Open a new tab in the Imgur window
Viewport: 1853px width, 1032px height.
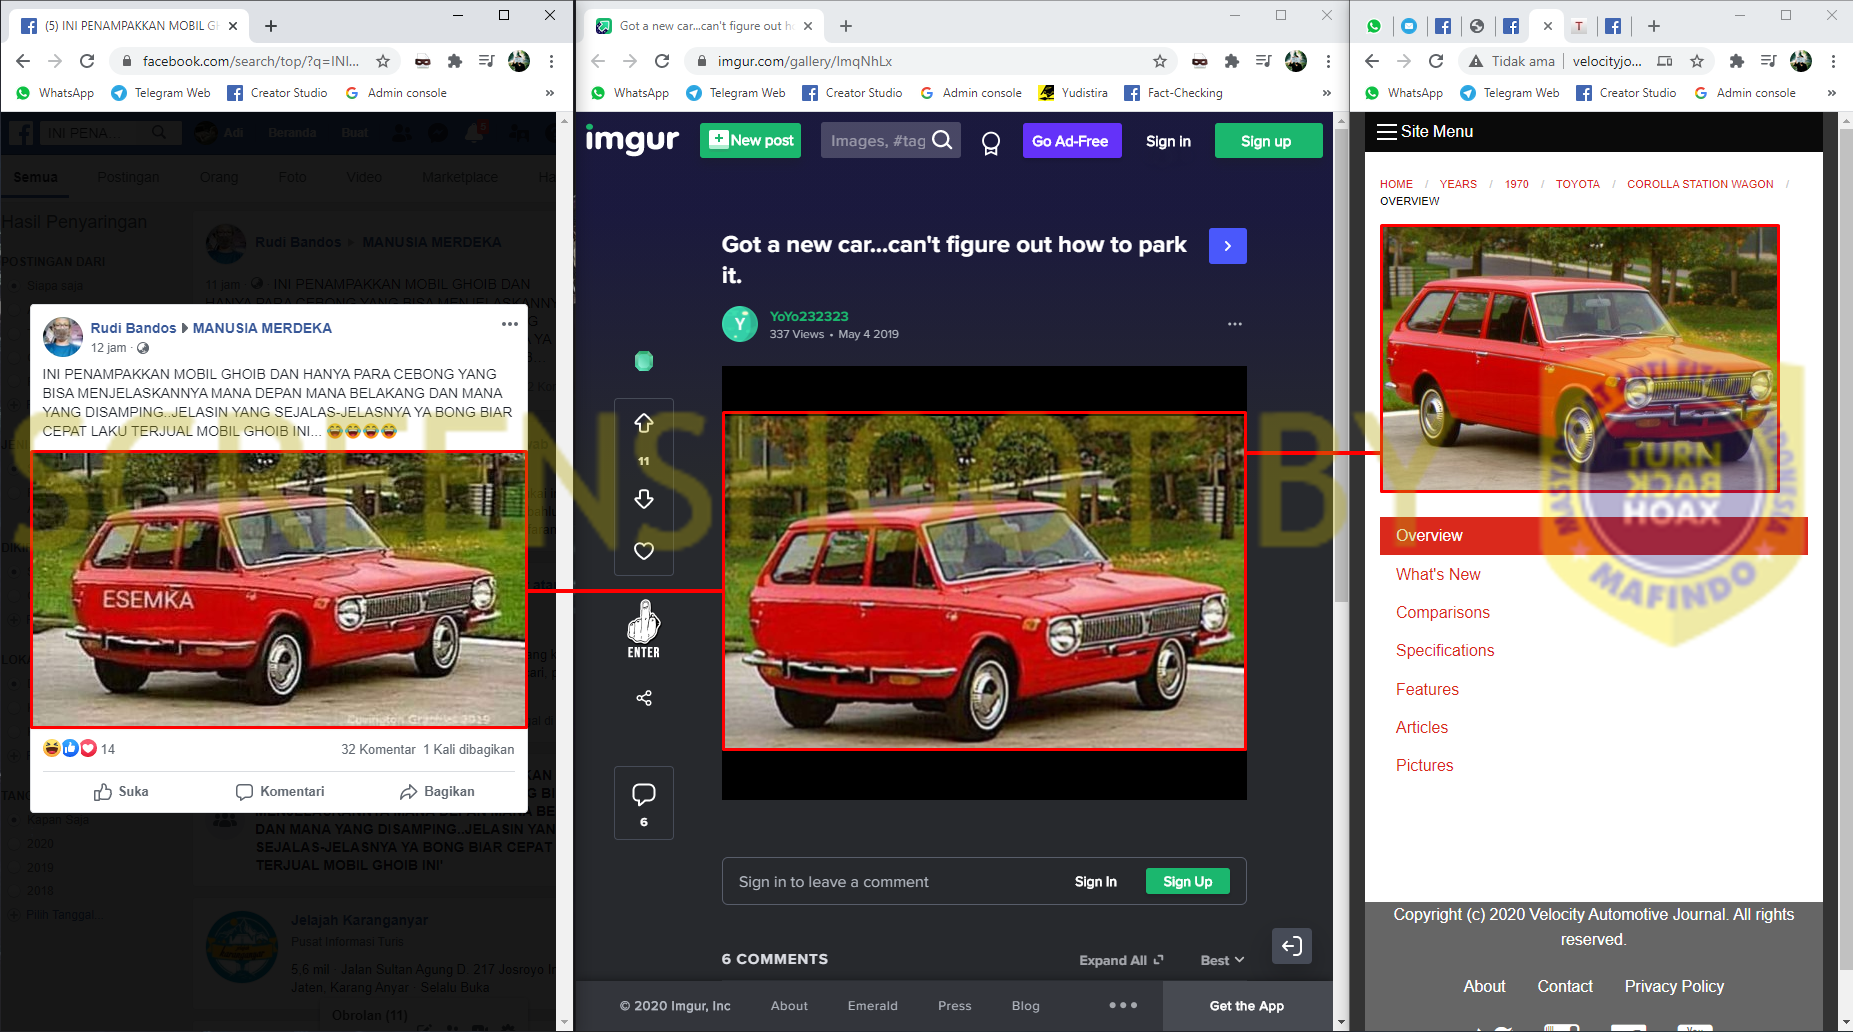[x=846, y=26]
